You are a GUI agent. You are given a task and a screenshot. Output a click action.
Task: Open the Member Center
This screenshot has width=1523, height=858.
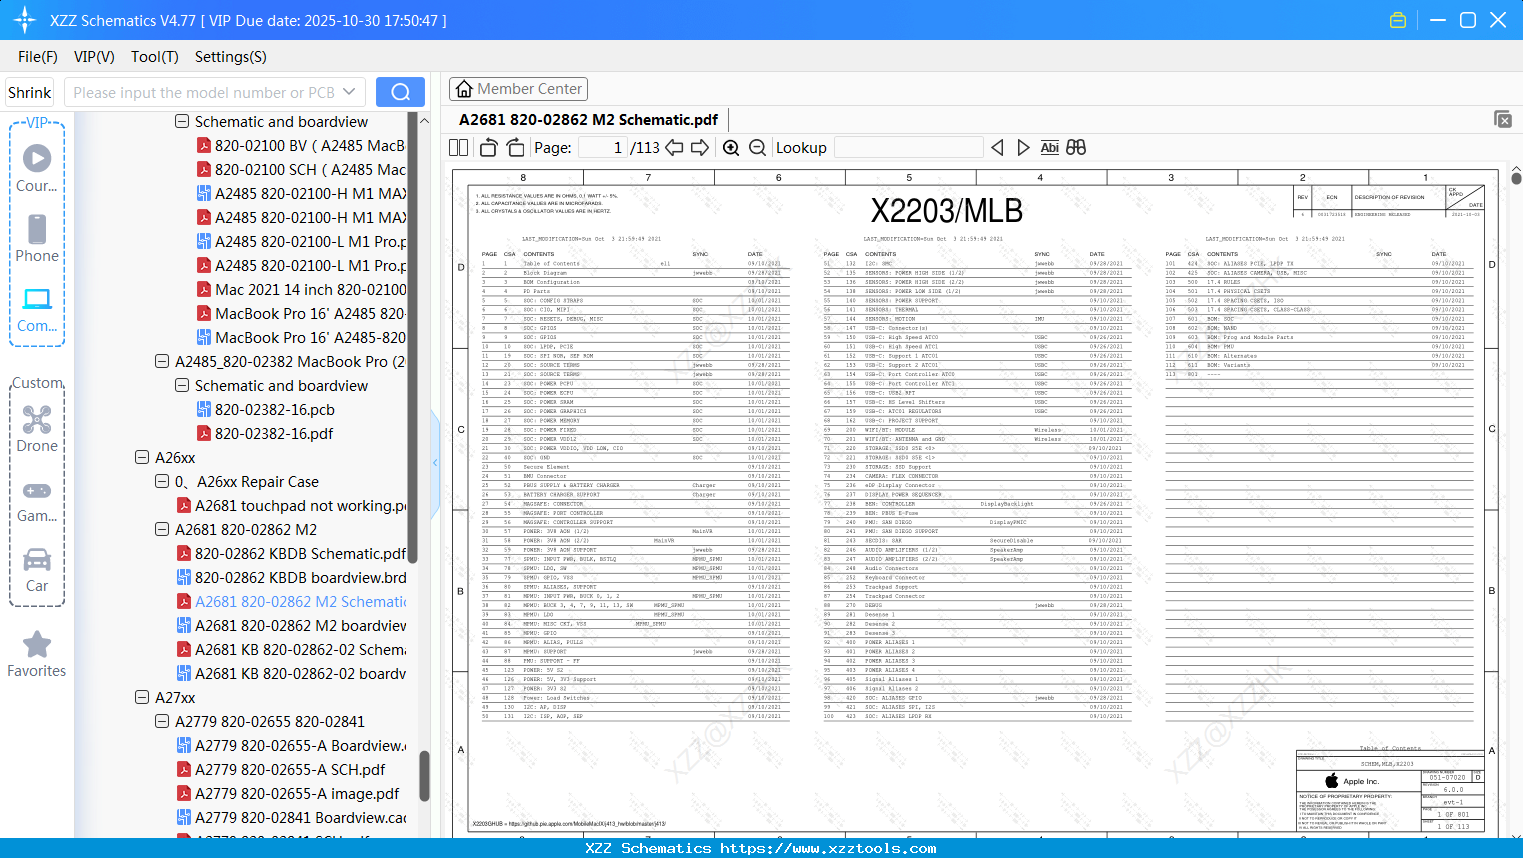pos(518,89)
